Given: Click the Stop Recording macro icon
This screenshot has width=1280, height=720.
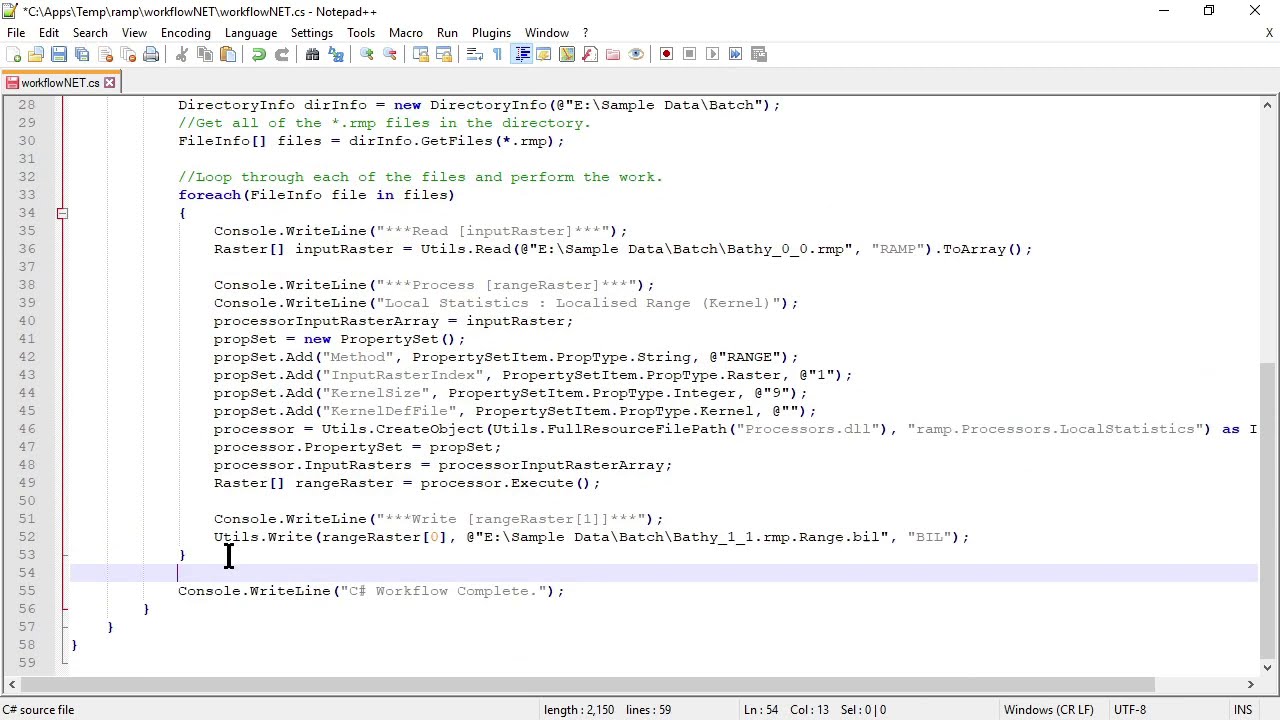Looking at the screenshot, I should [690, 54].
